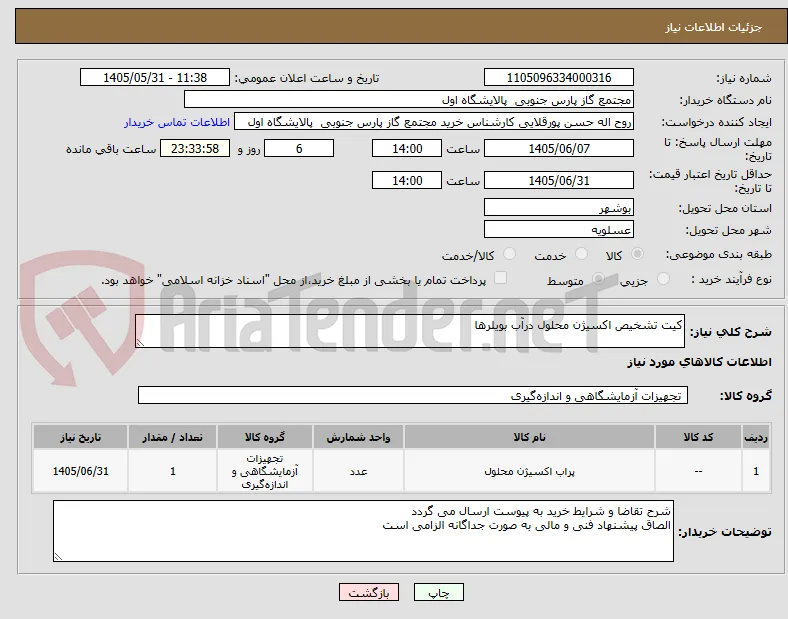Click the goods group field تجهیزات آزمایشگاهی و اندازه‌گیری
This screenshot has height=619, width=788.
tap(413, 395)
